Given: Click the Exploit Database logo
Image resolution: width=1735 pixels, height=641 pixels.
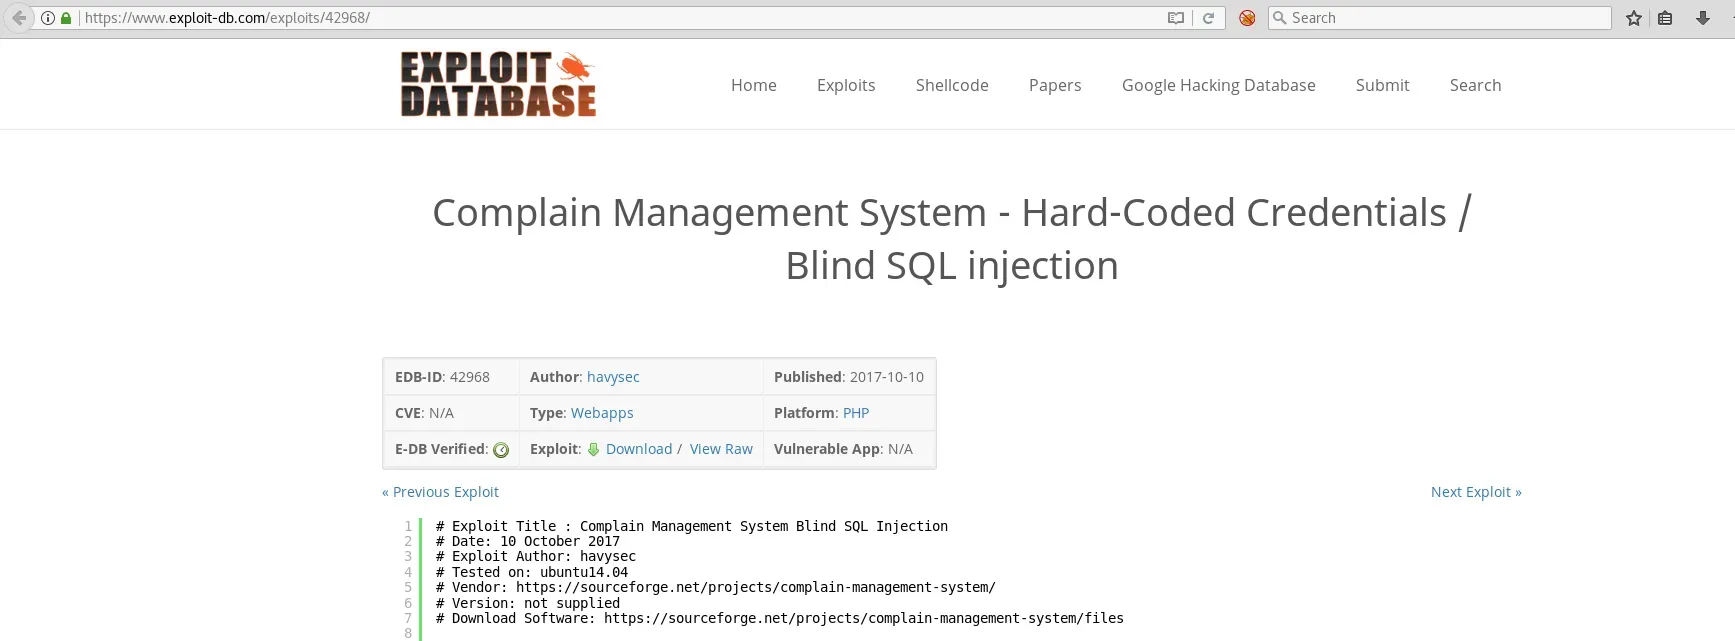Looking at the screenshot, I should click(498, 85).
